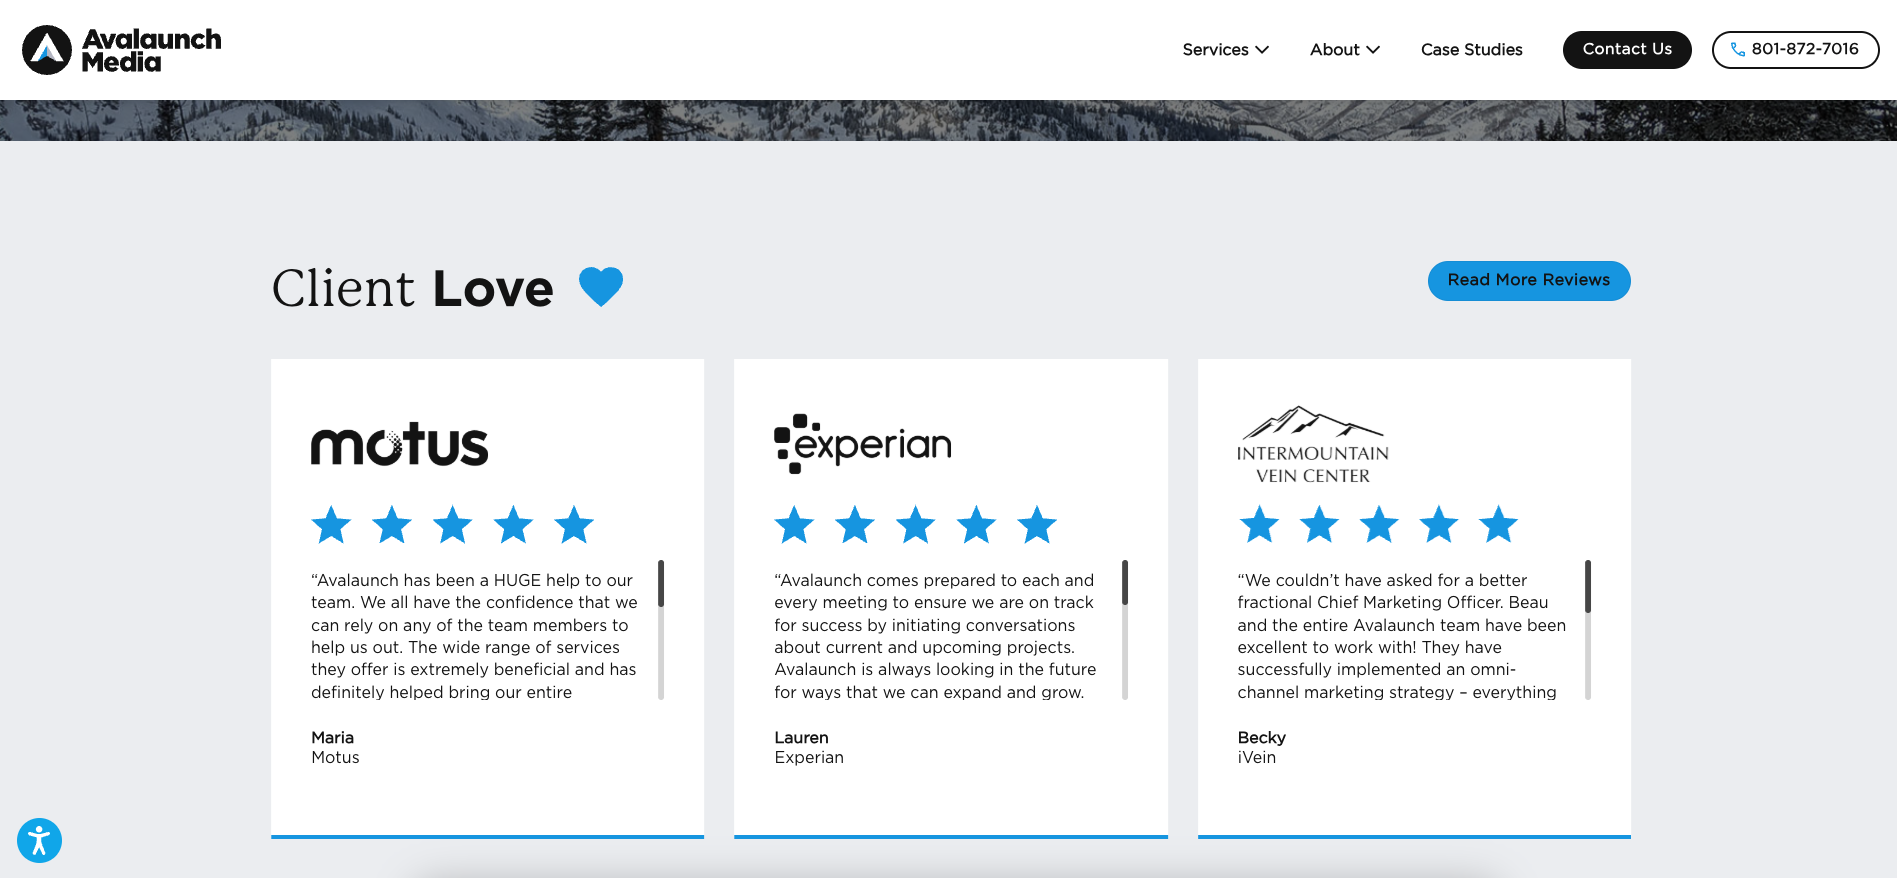Viewport: 1897px width, 878px height.
Task: Click the Read More Reviews button
Action: (x=1528, y=281)
